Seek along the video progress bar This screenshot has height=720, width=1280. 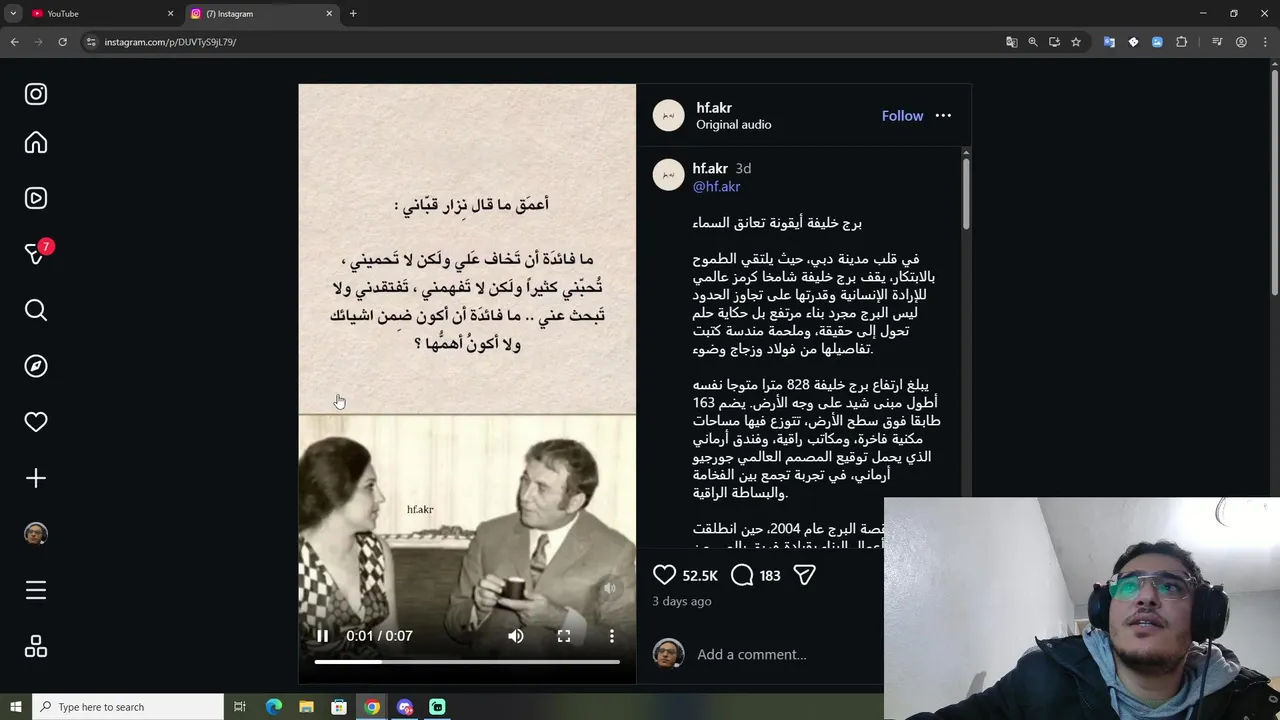467,662
